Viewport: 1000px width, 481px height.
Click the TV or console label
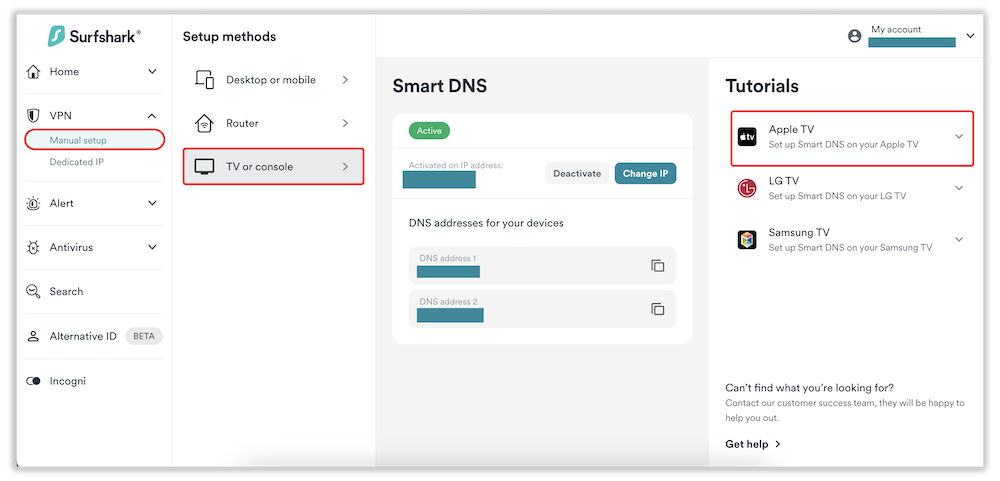(x=260, y=166)
